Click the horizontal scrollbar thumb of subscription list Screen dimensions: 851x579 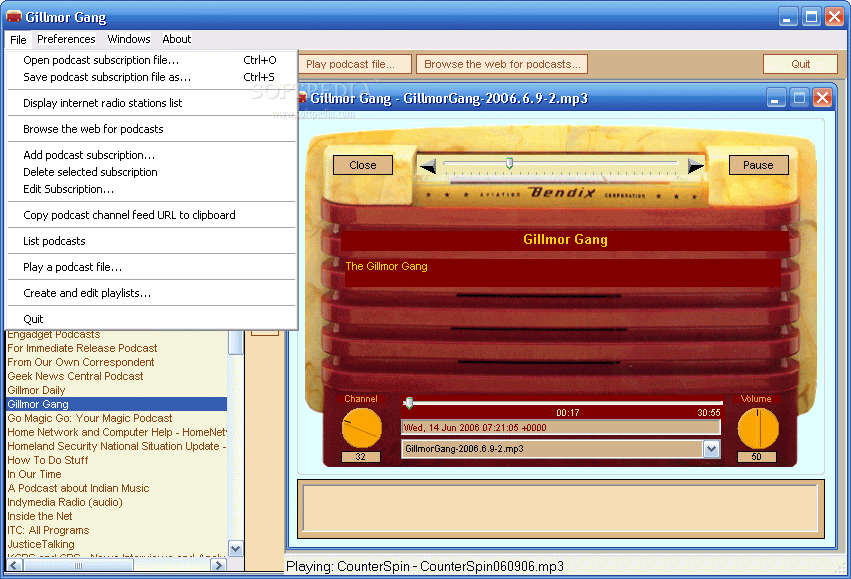78,565
